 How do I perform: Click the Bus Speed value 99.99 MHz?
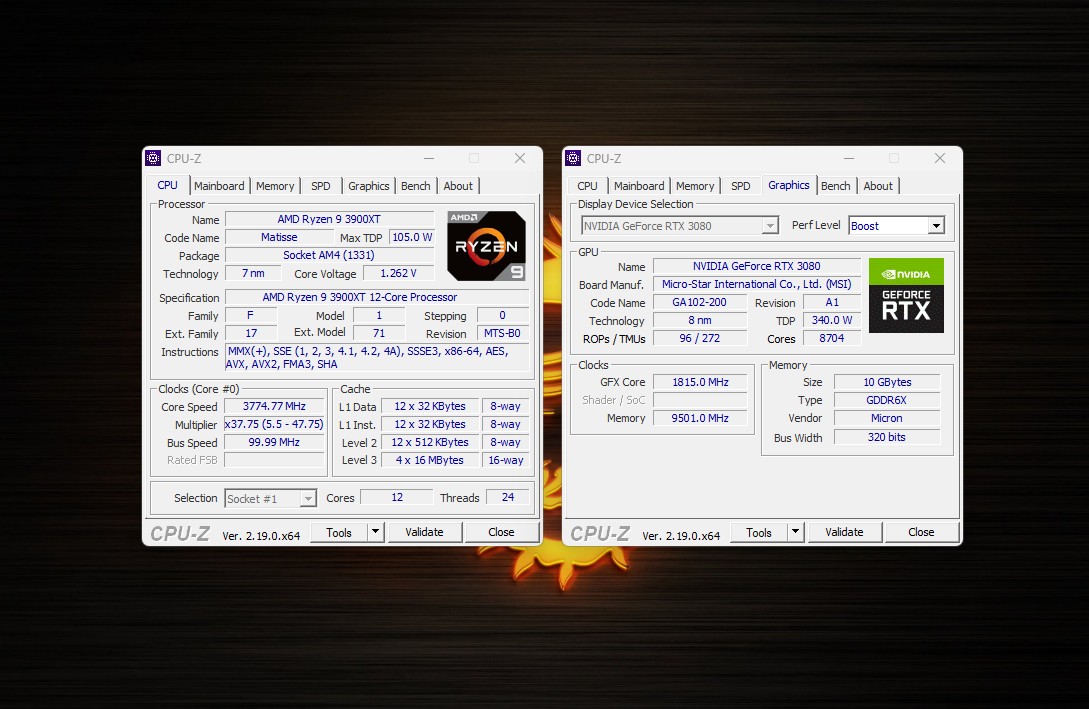coord(274,442)
